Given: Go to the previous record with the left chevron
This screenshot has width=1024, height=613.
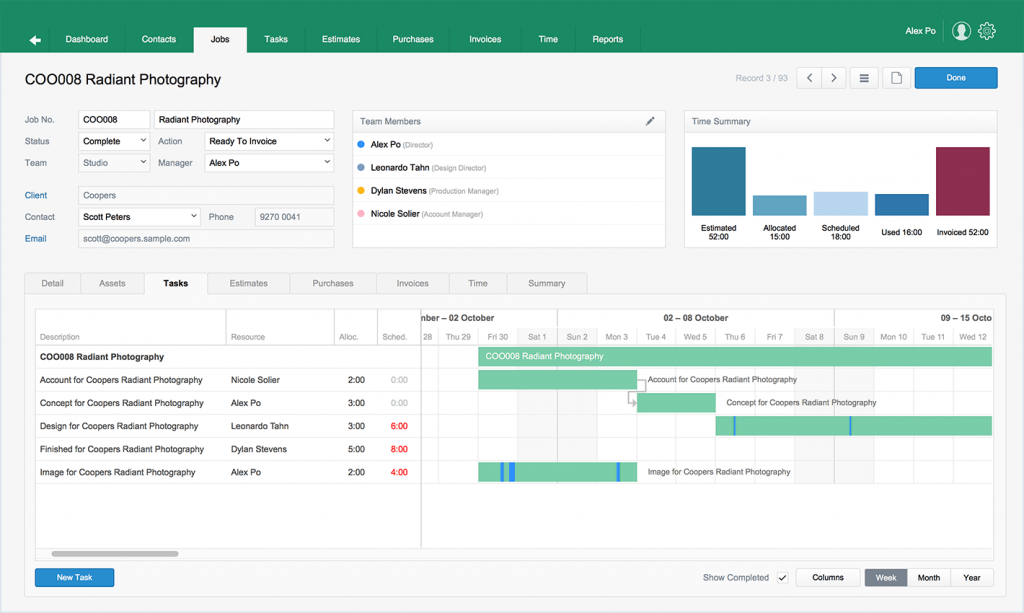Looking at the screenshot, I should click(x=809, y=77).
